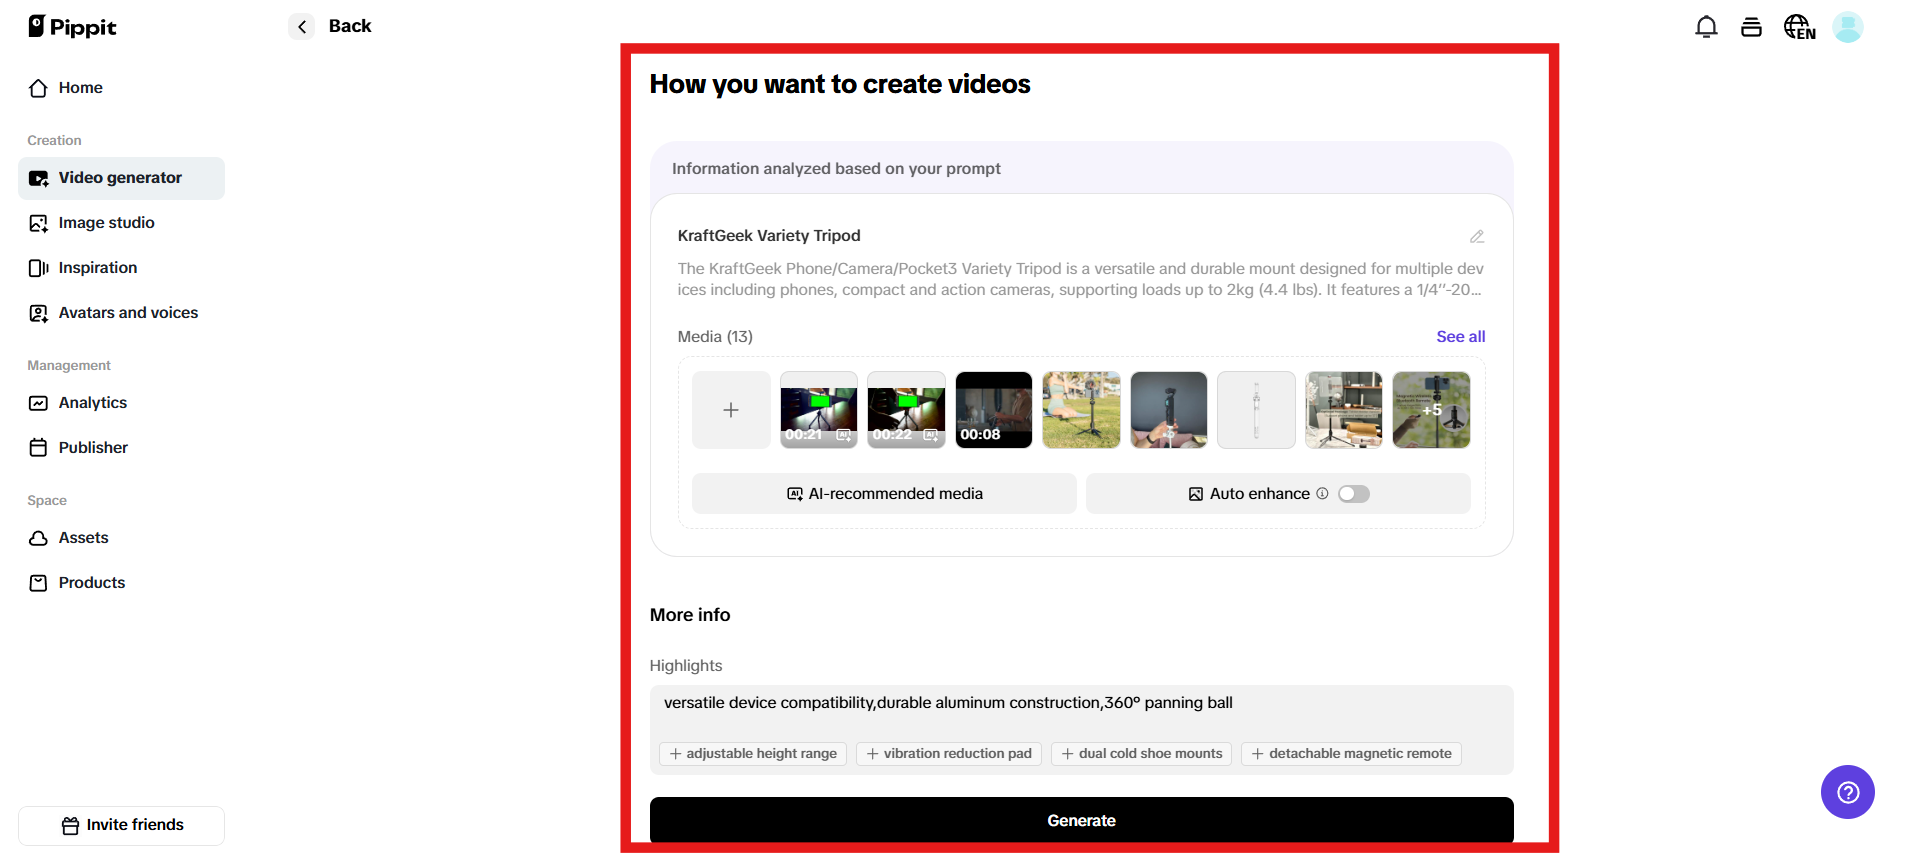Edit product info with the pencil icon
This screenshot has width=1905, height=856.
[1476, 237]
